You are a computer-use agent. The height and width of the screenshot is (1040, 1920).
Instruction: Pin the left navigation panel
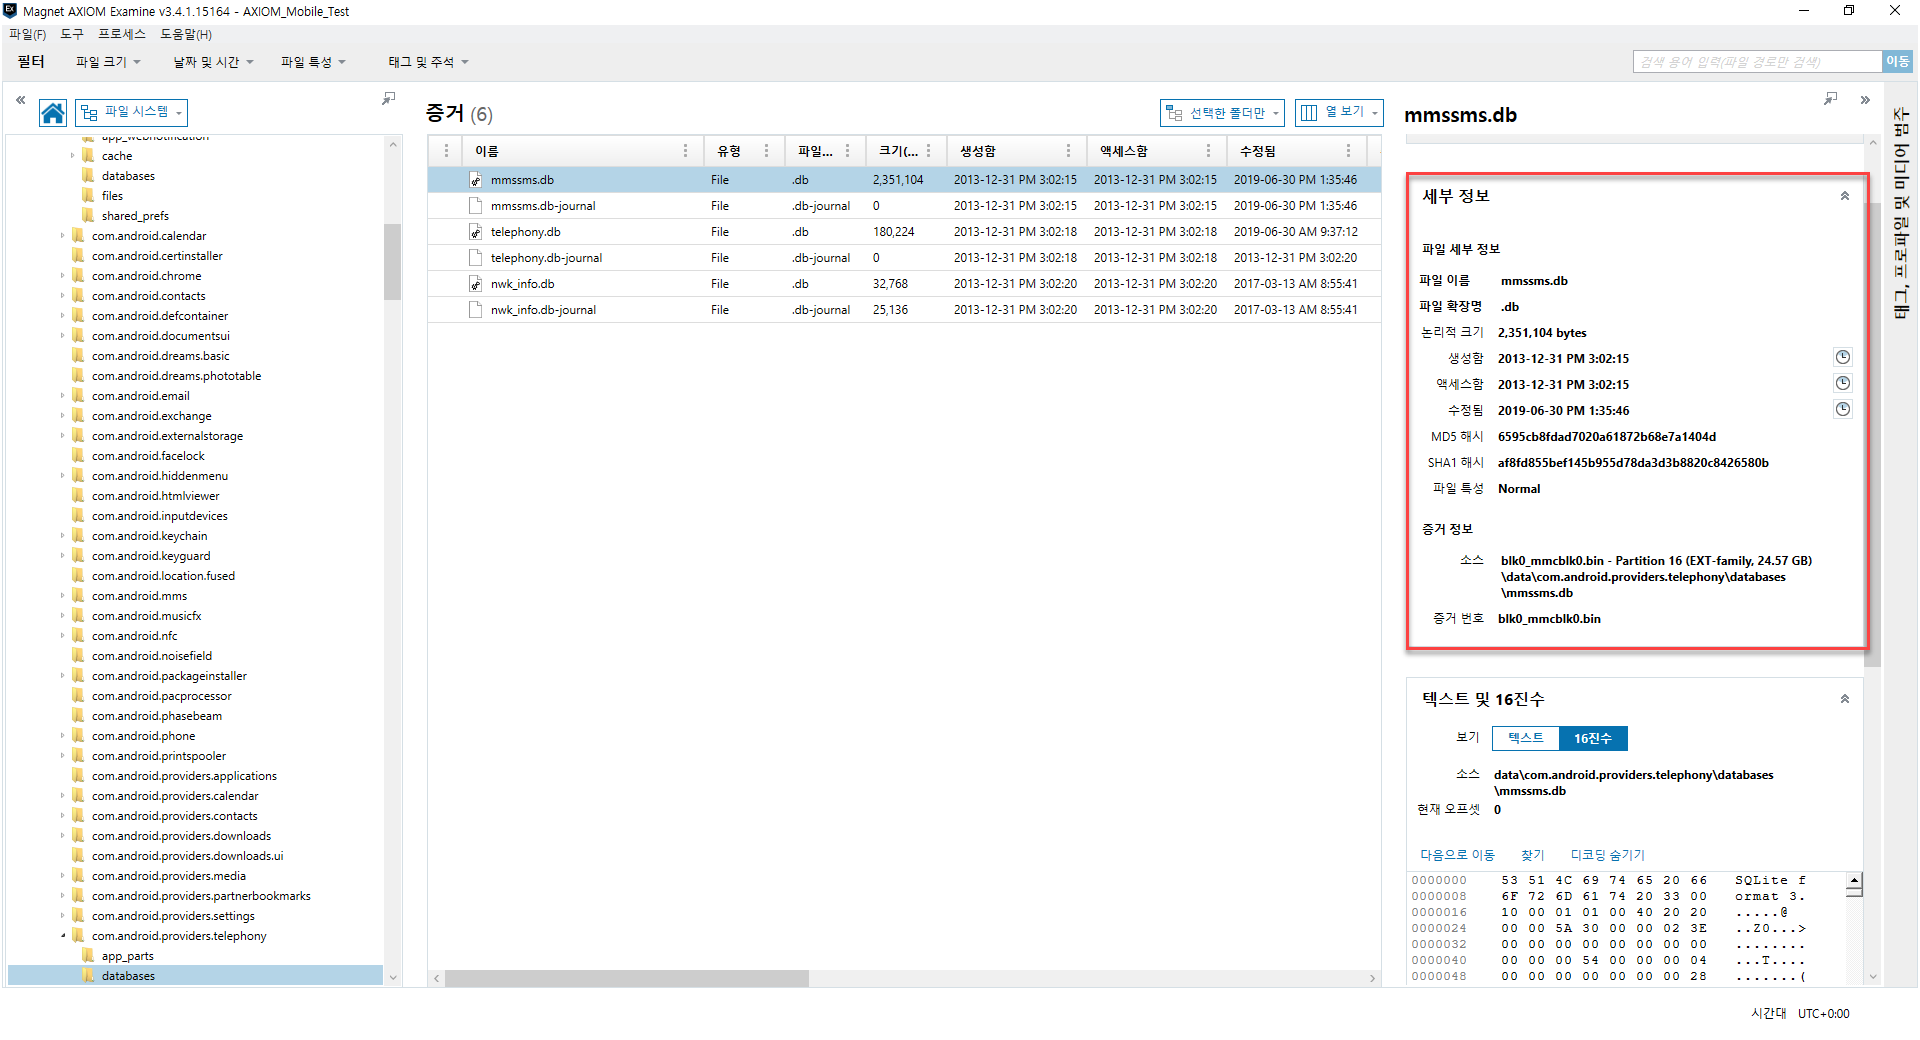click(388, 98)
